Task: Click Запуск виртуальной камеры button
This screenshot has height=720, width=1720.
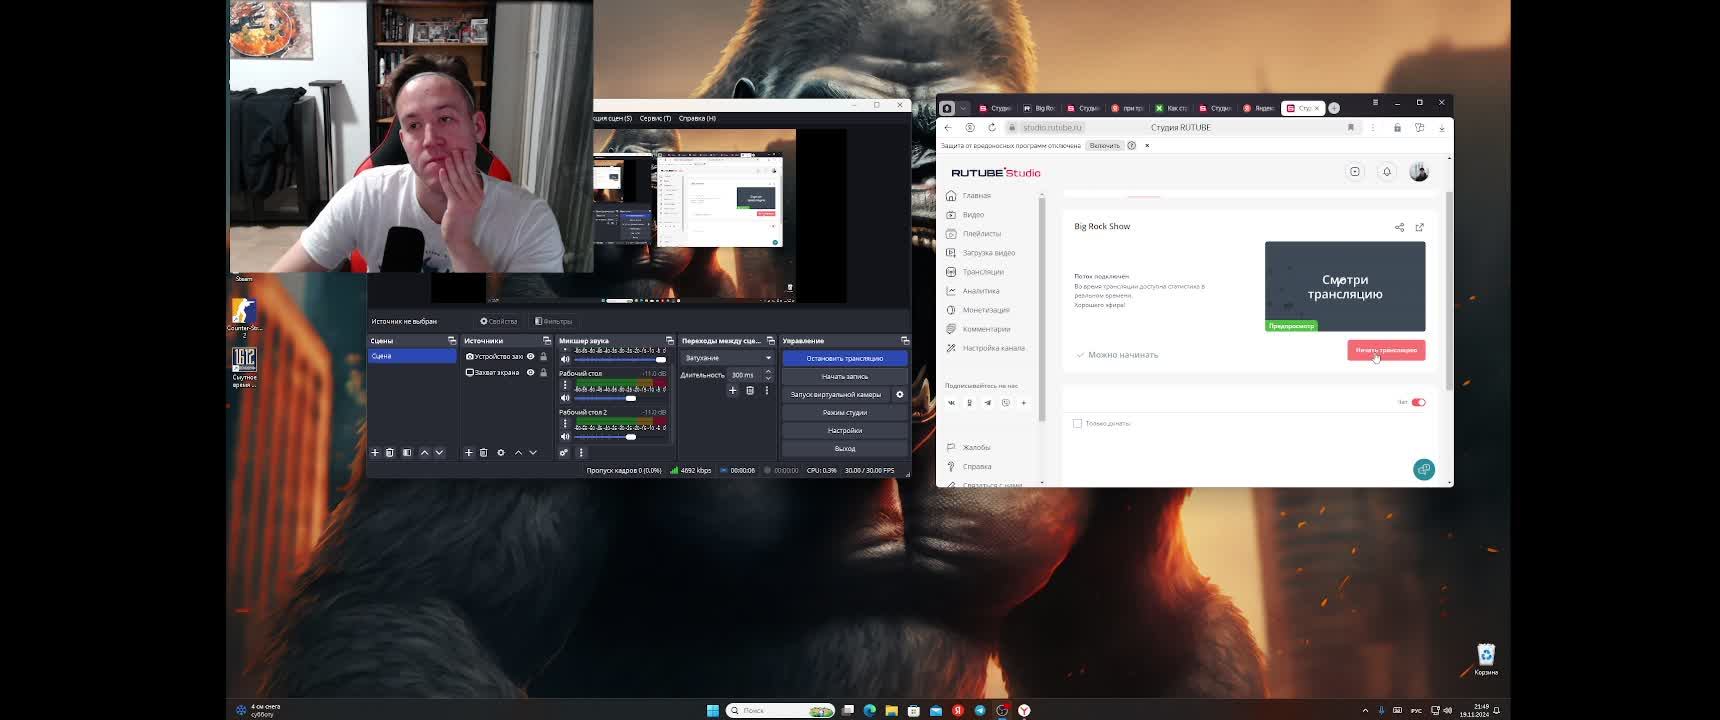Action: click(836, 394)
